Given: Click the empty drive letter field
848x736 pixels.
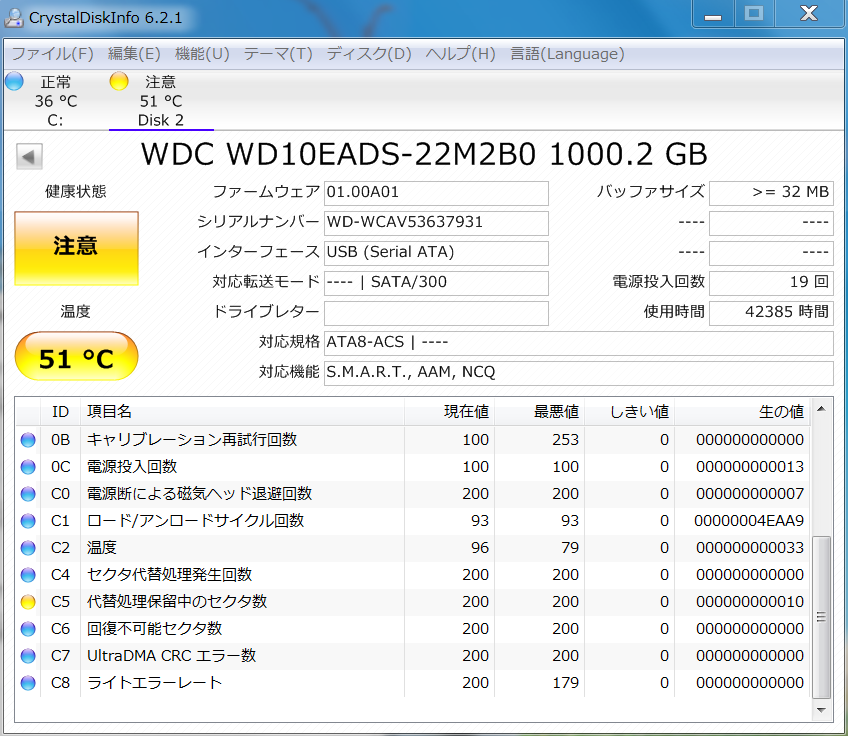Looking at the screenshot, I should point(436,313).
